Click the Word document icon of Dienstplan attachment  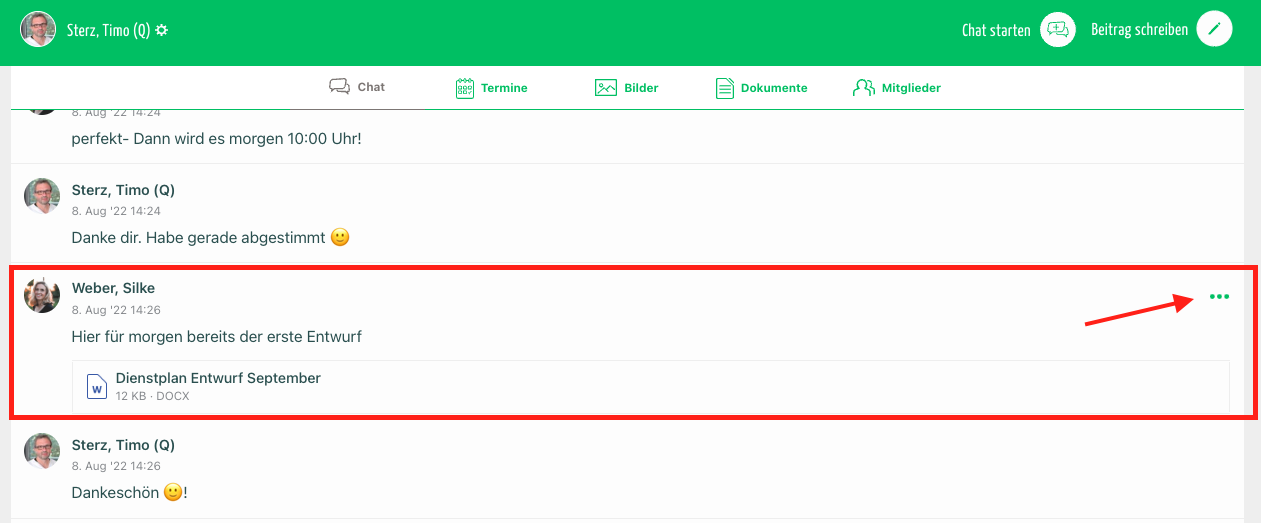tap(97, 386)
